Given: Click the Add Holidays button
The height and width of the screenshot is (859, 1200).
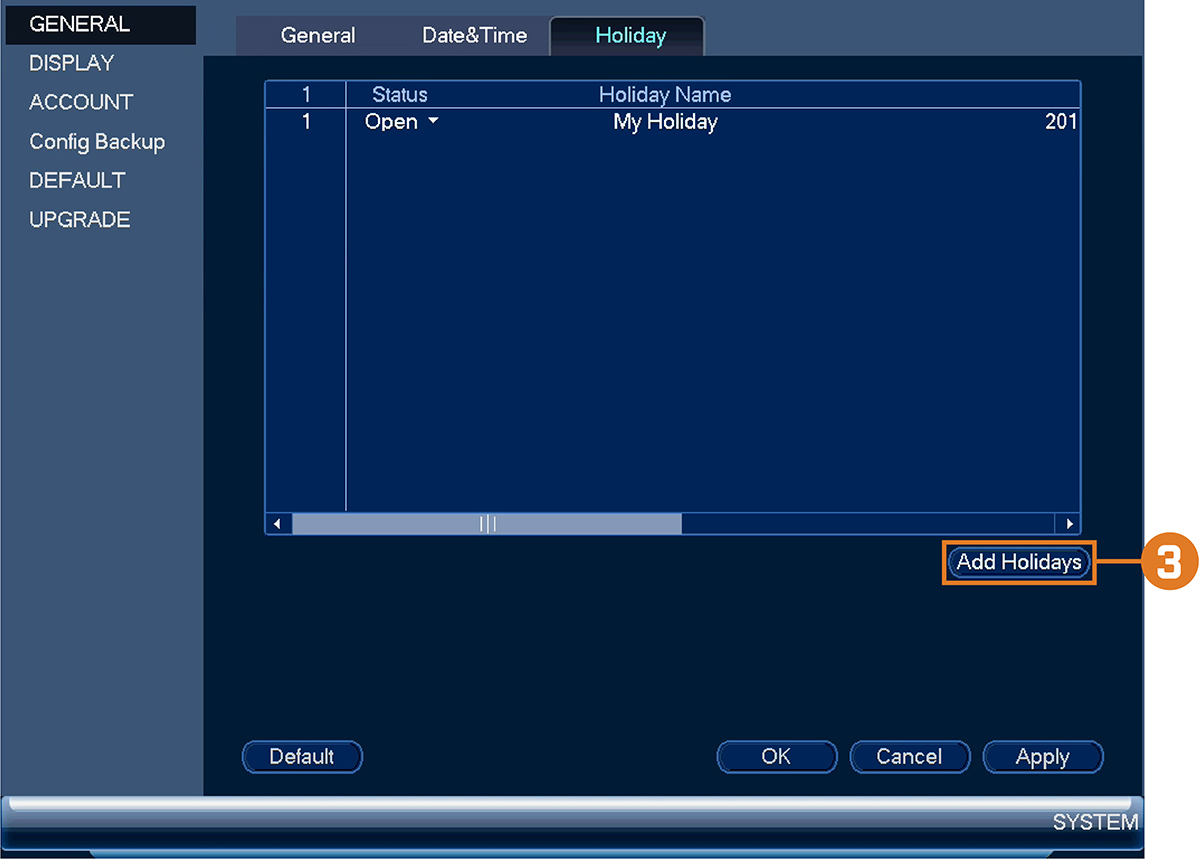Looking at the screenshot, I should [1019, 562].
